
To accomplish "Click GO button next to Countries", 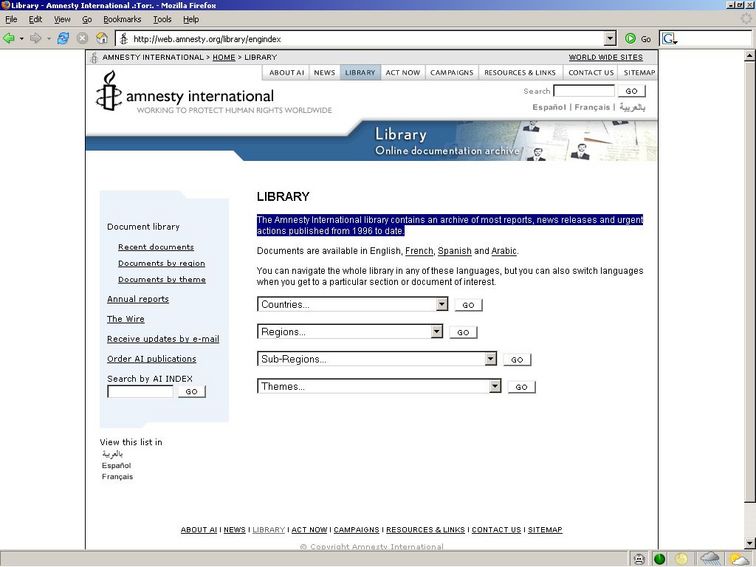I will 468,305.
